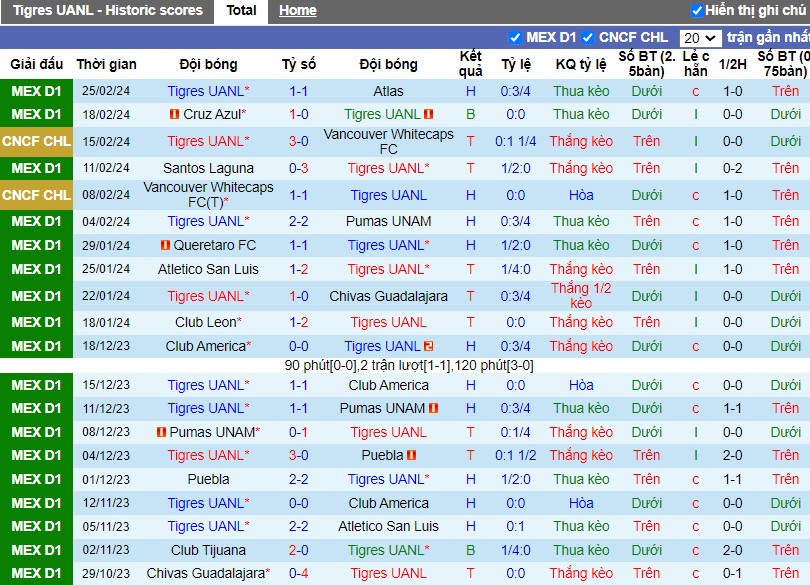Click the 2-2 score in 04/02/24 row
The height and width of the screenshot is (585, 810).
(299, 221)
